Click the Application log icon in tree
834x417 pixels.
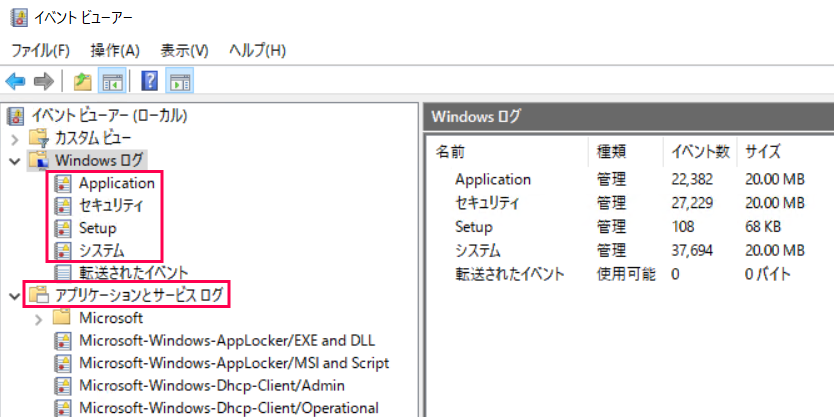(63, 184)
